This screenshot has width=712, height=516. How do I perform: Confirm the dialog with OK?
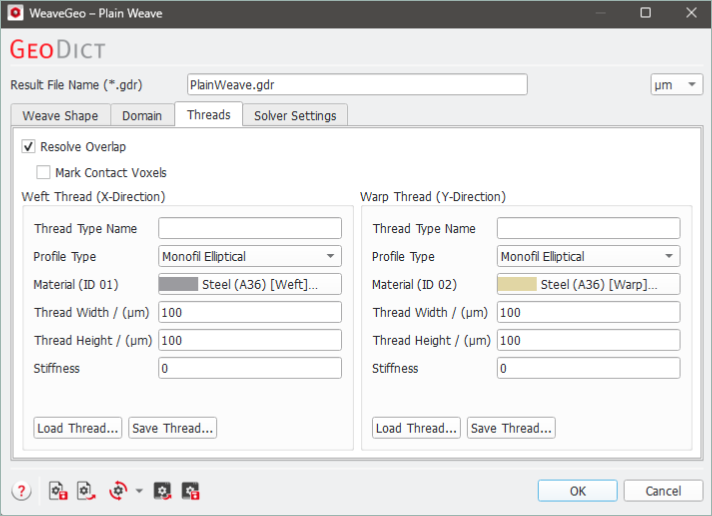pyautogui.click(x=578, y=491)
